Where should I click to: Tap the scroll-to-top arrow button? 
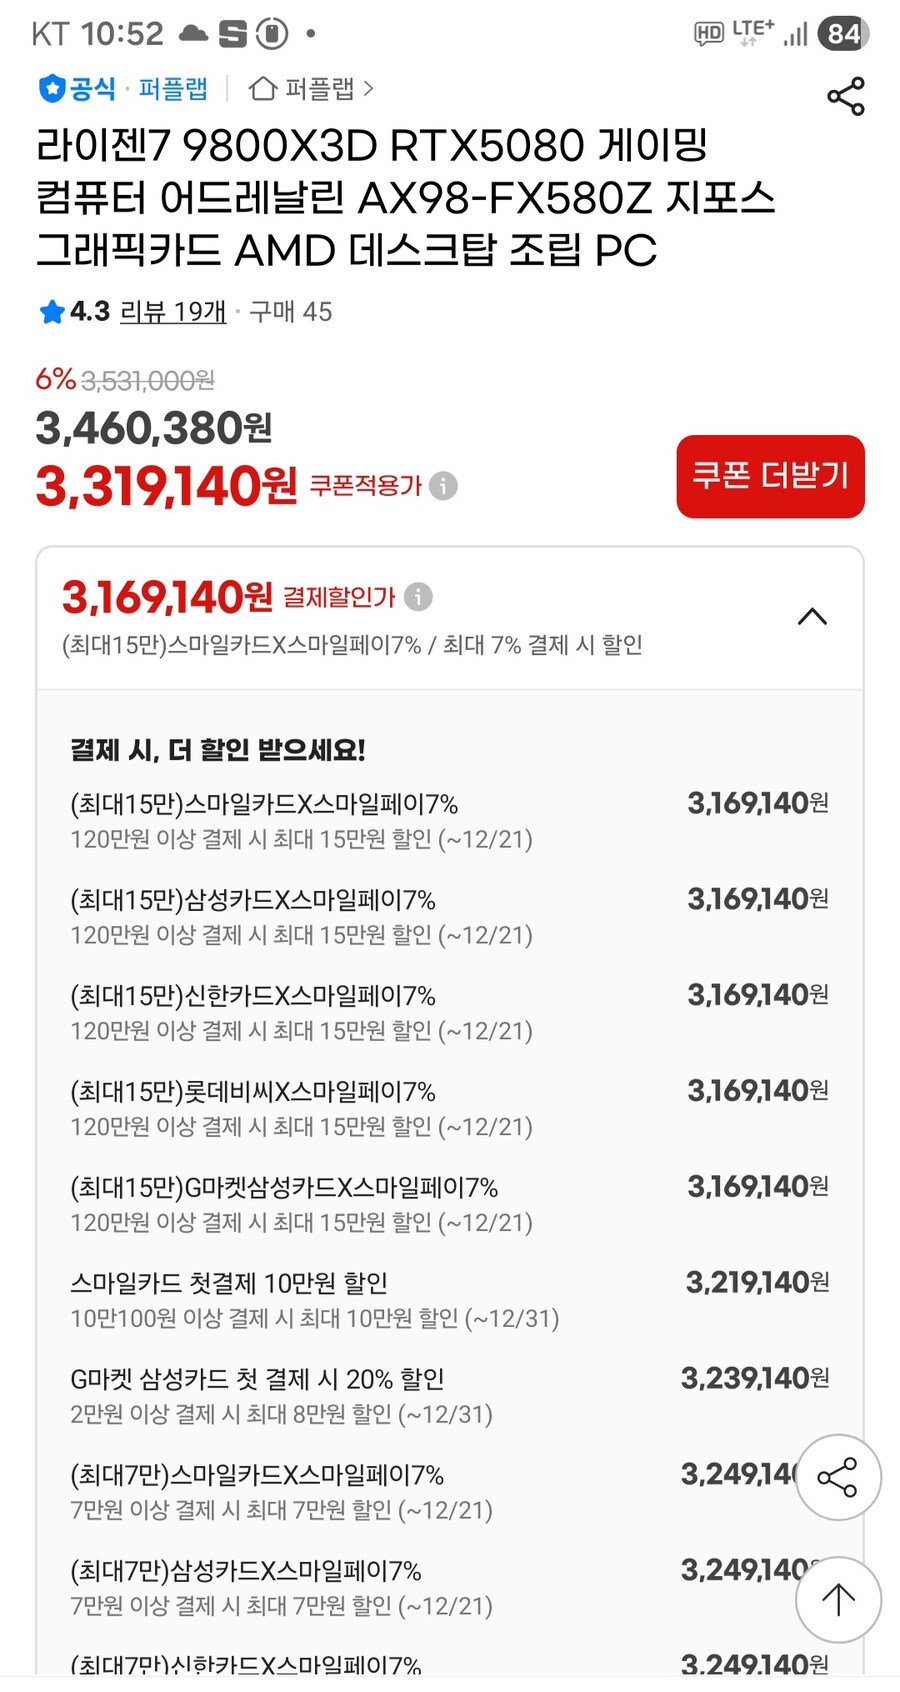pyautogui.click(x=837, y=1599)
